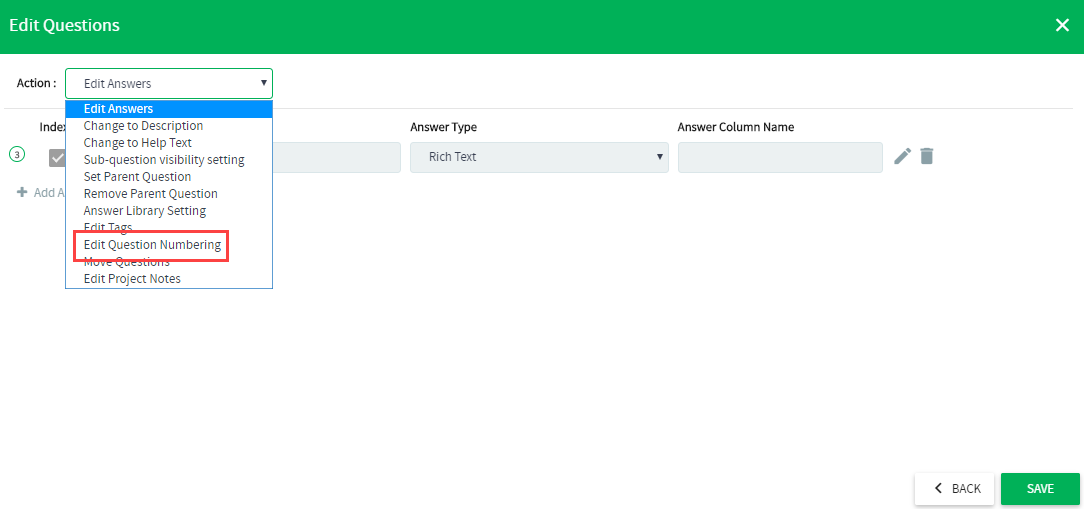Choose Change to Help Text option
The image size is (1084, 509).
click(x=169, y=142)
